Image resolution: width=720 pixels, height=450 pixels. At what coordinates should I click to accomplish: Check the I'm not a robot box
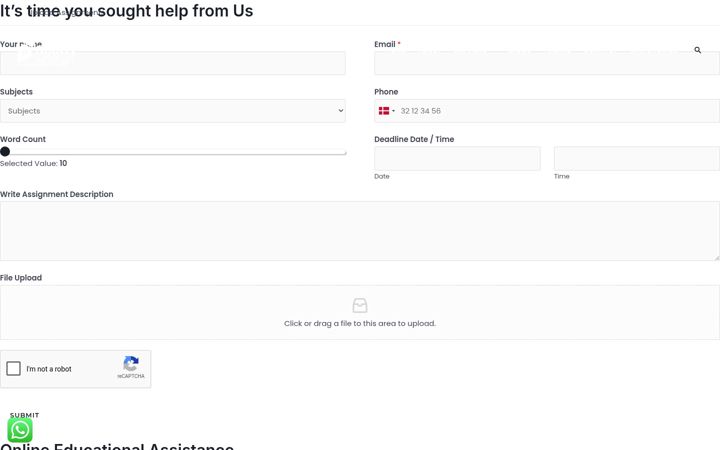pyautogui.click(x=13, y=368)
